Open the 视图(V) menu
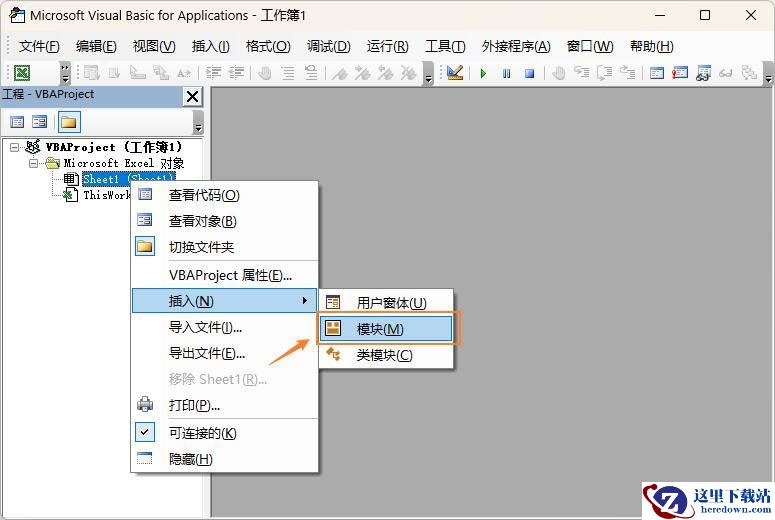Viewport: 775px width, 520px height. click(x=154, y=46)
